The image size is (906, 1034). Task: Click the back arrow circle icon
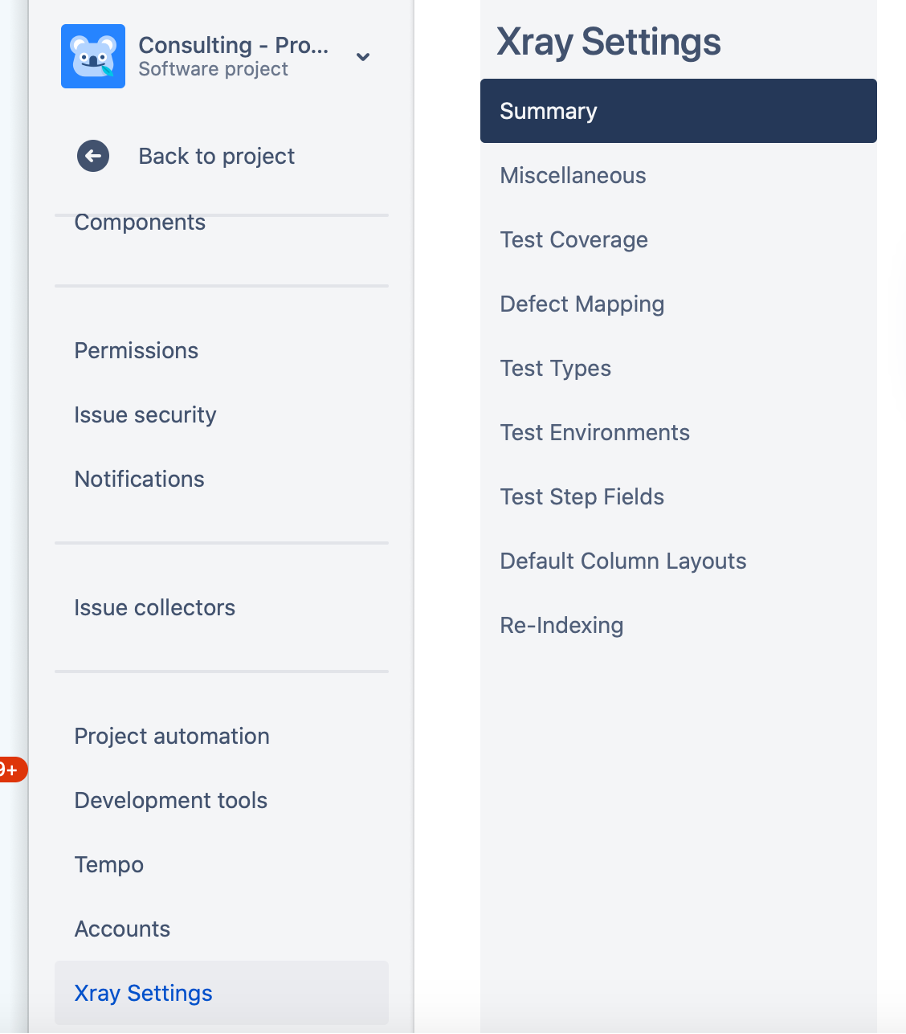tap(93, 156)
